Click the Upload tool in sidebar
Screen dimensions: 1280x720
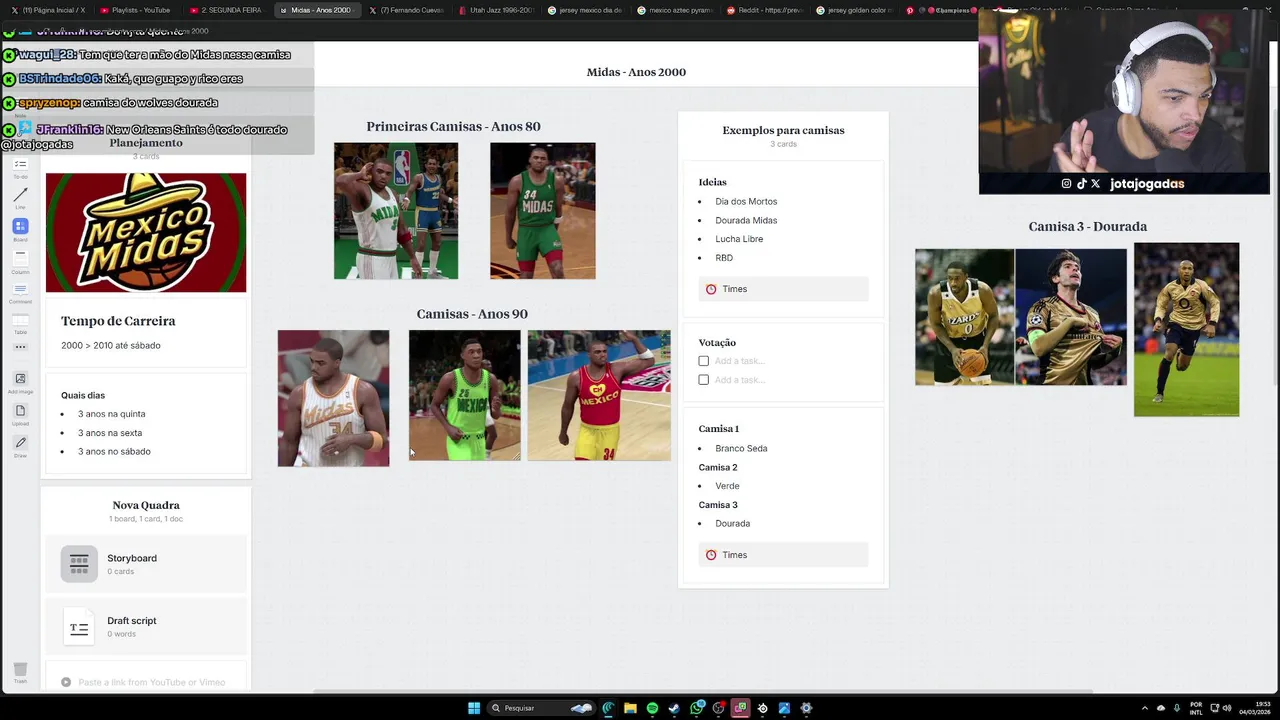(x=20, y=413)
